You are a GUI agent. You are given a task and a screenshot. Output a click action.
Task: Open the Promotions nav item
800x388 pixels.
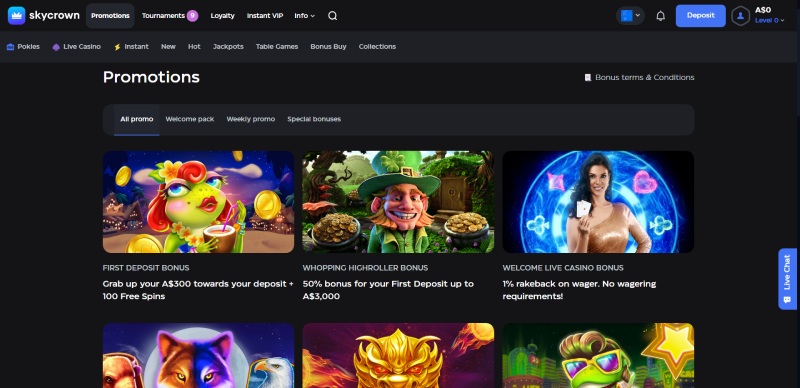point(110,16)
